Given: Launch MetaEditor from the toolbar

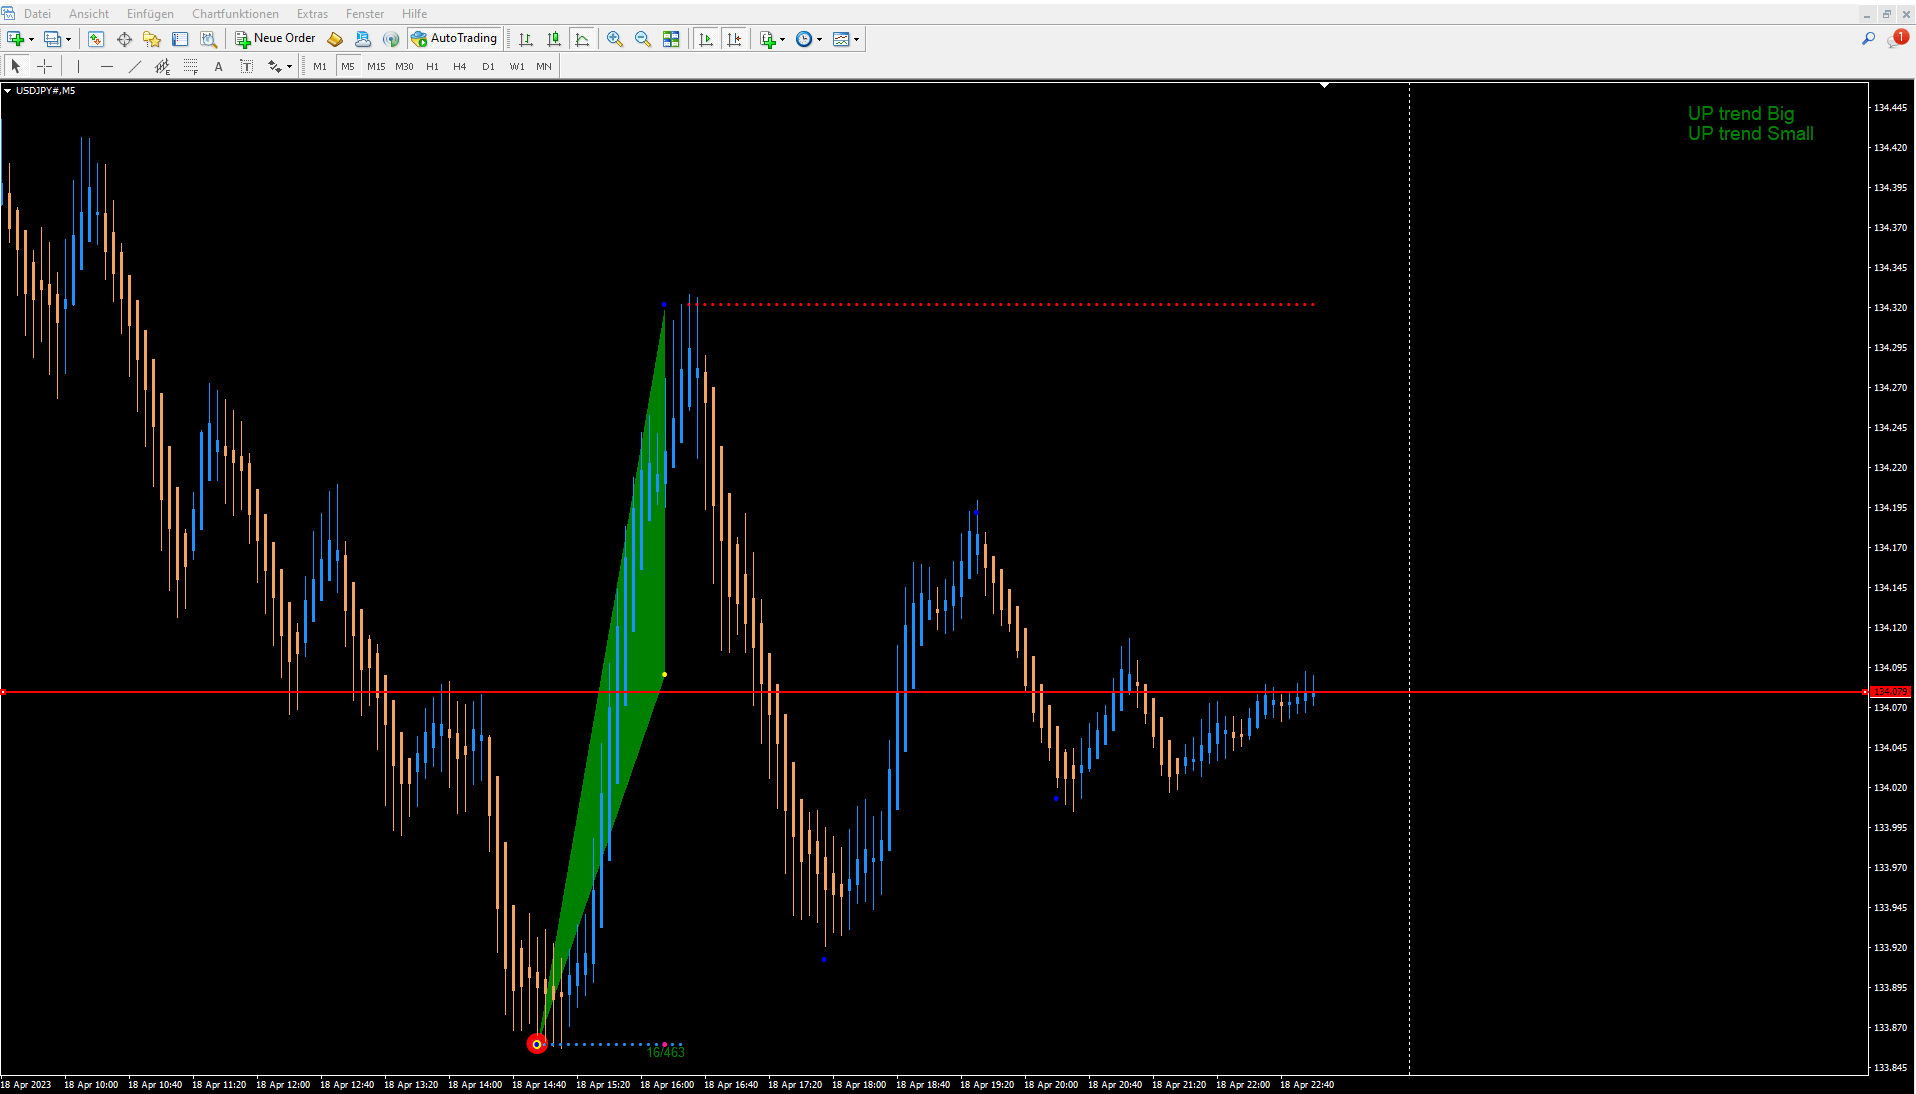Looking at the screenshot, I should (335, 39).
